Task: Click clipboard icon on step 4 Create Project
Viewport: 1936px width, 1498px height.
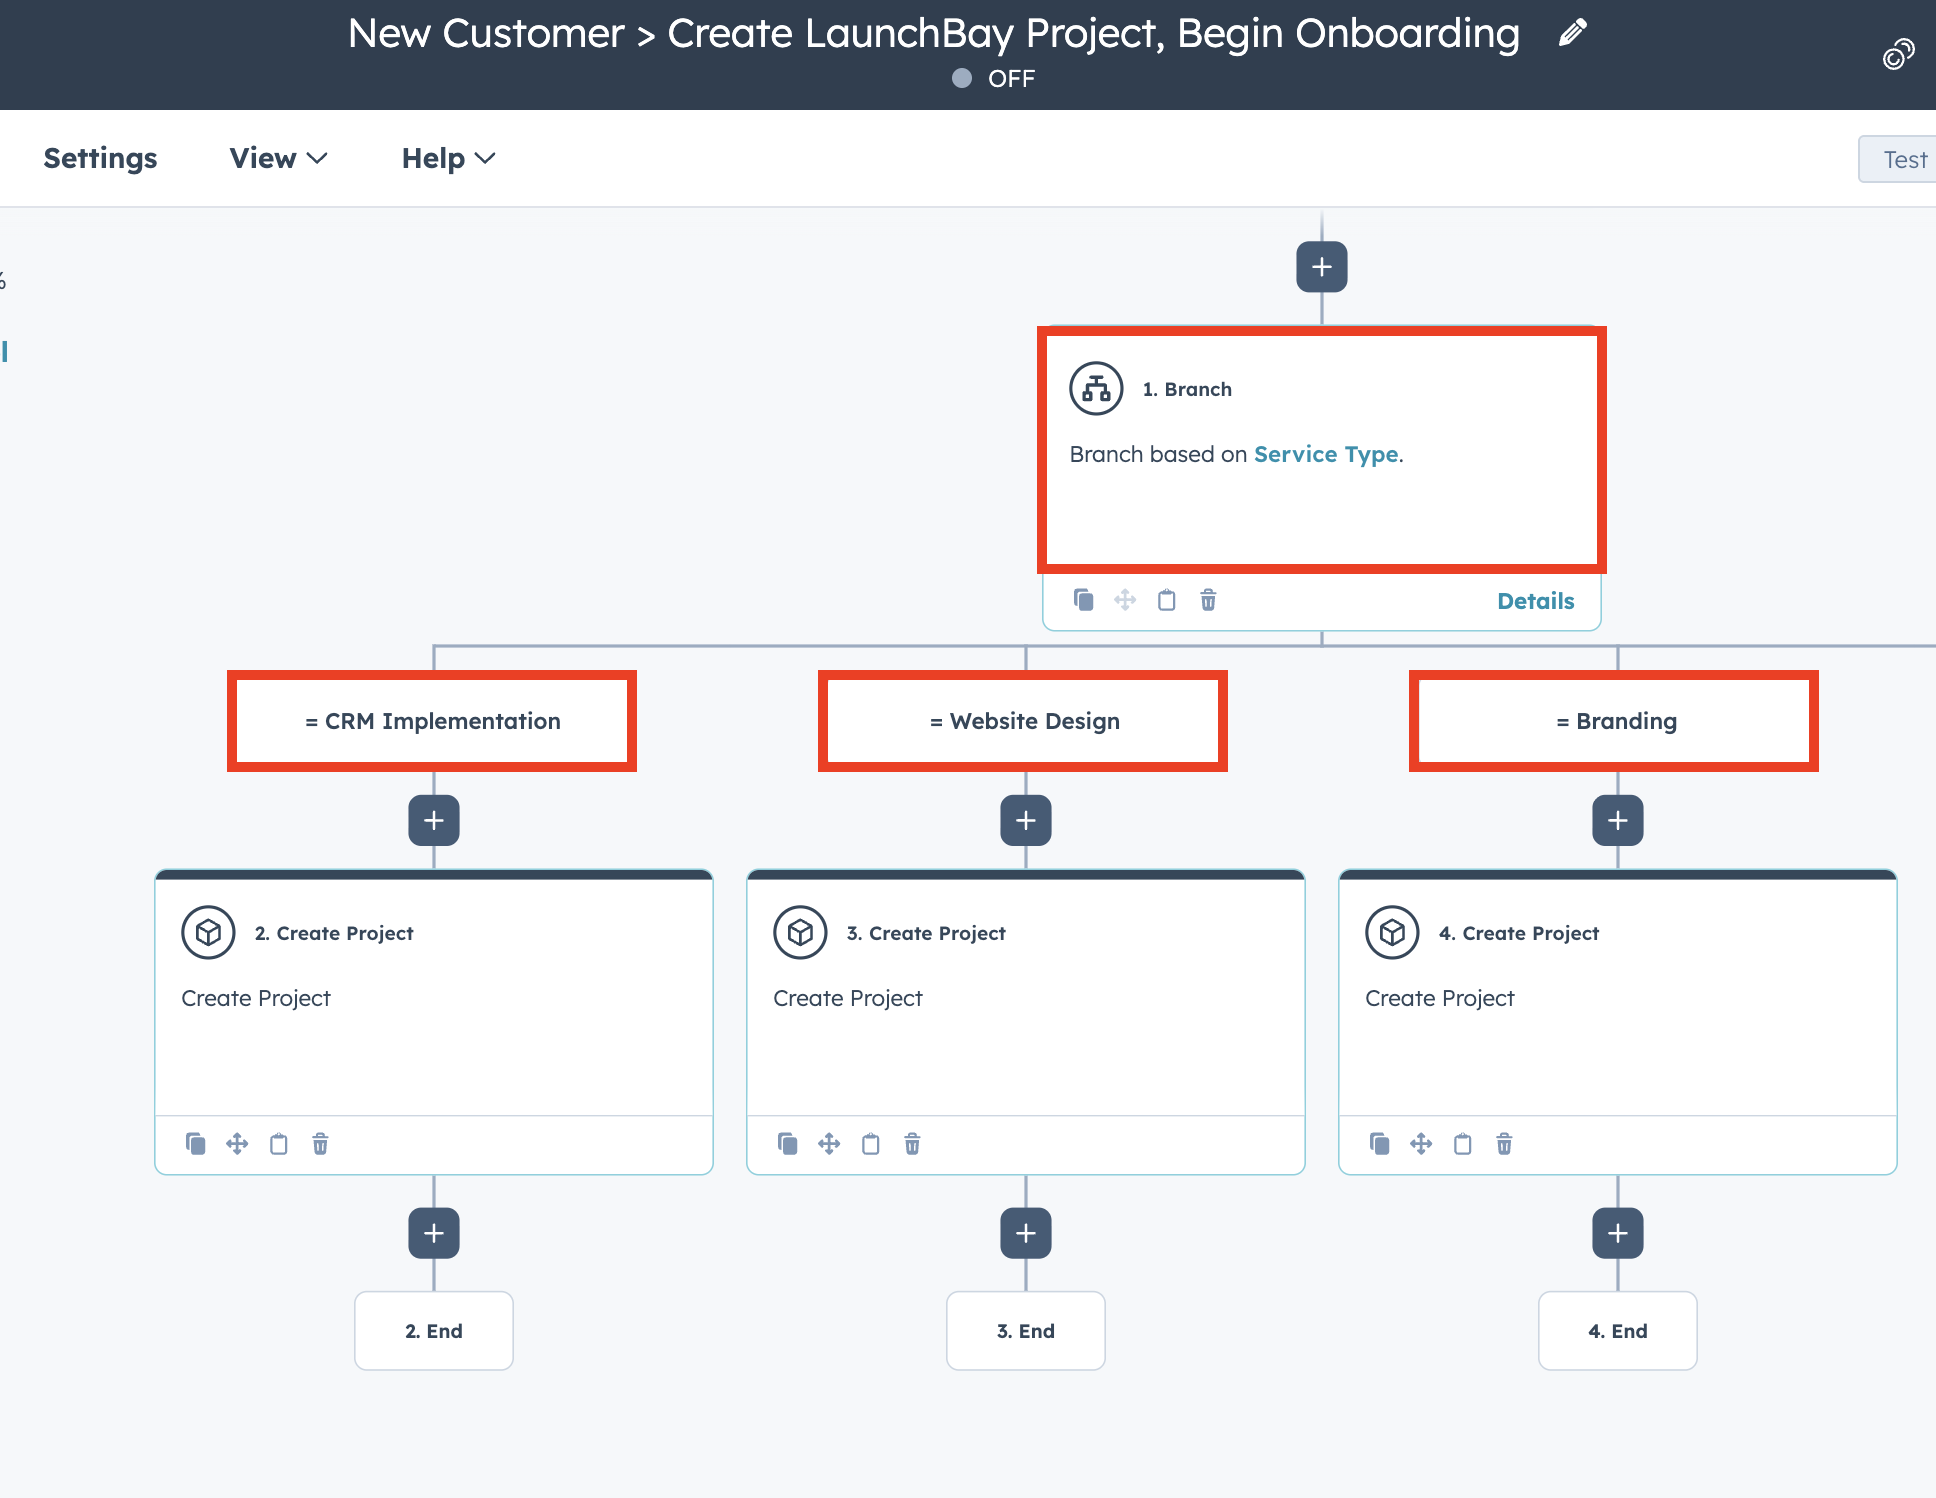Action: pyautogui.click(x=1463, y=1144)
